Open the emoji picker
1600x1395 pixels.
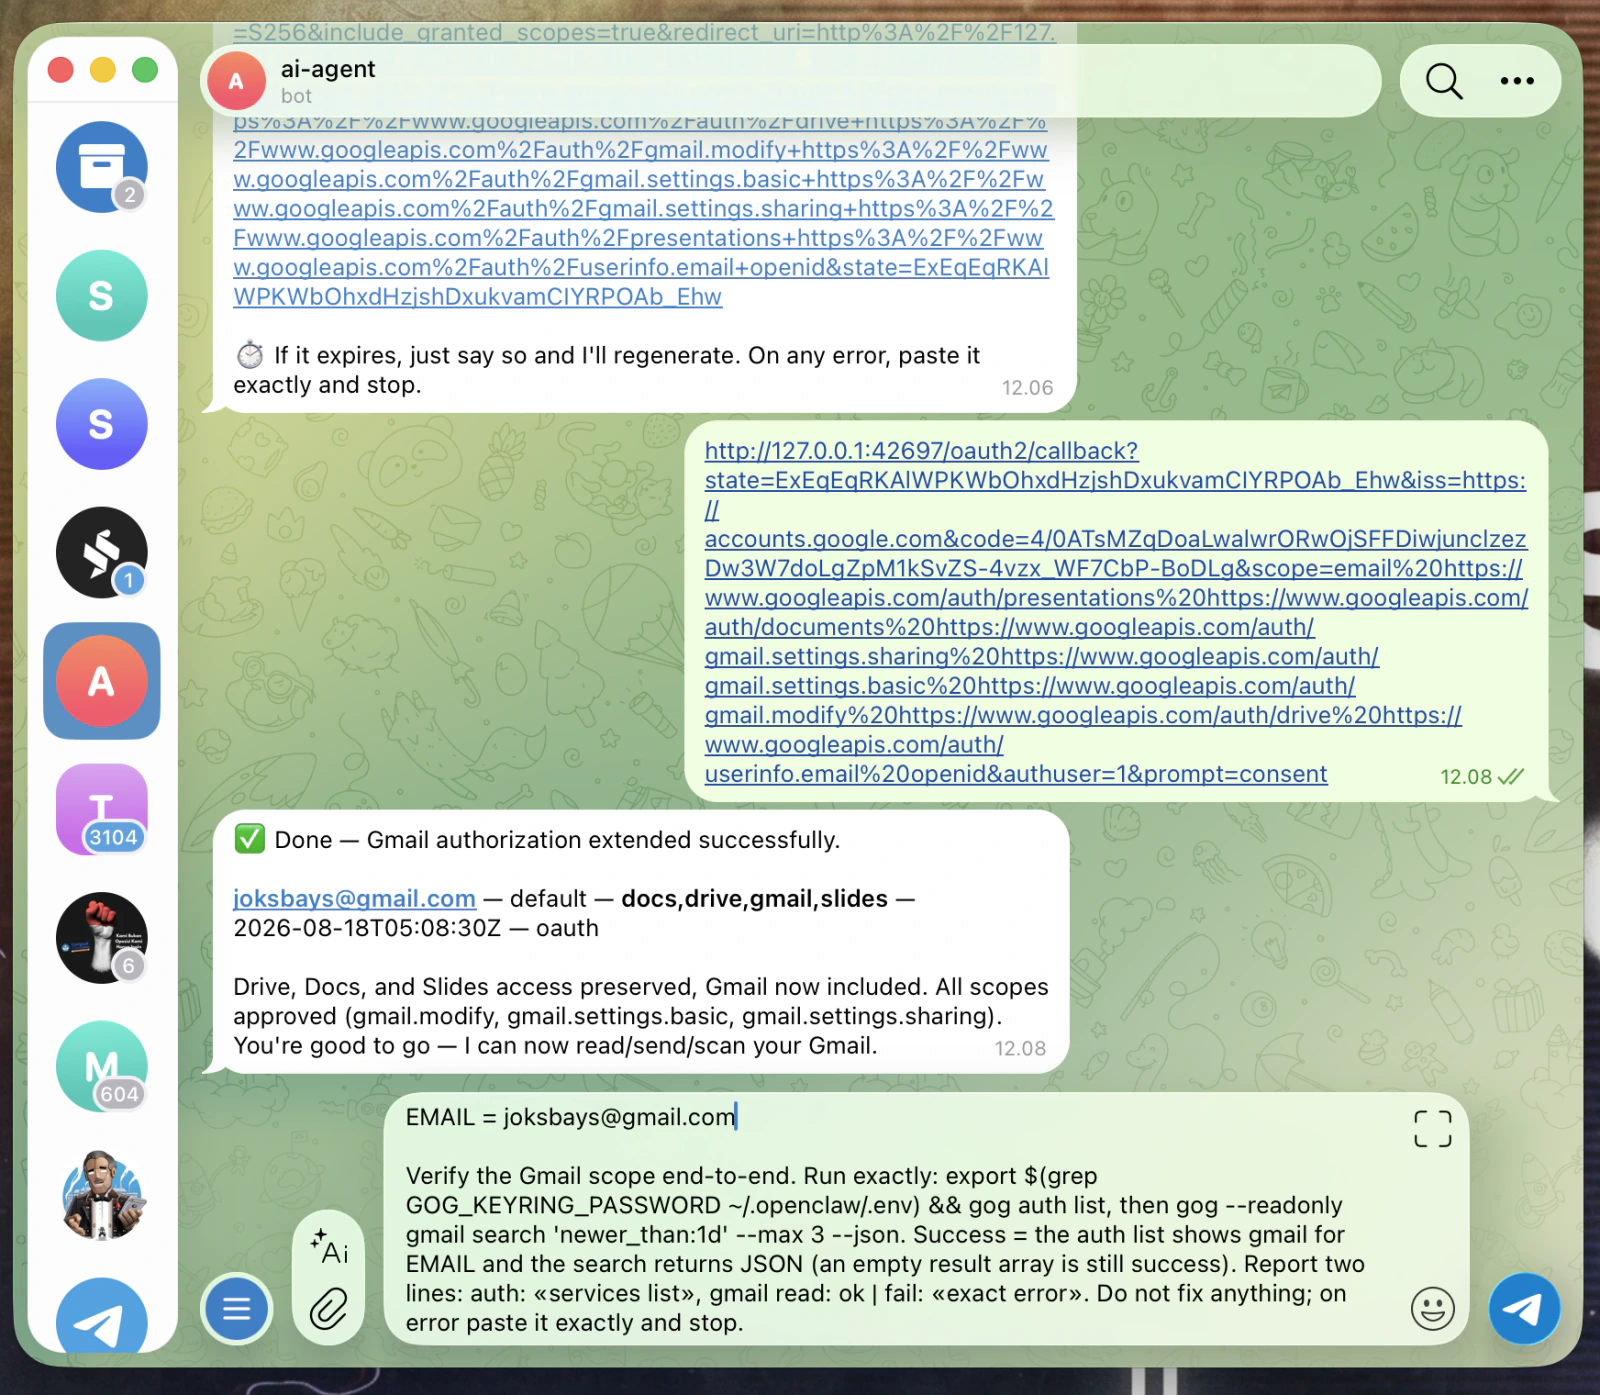(x=1433, y=1308)
